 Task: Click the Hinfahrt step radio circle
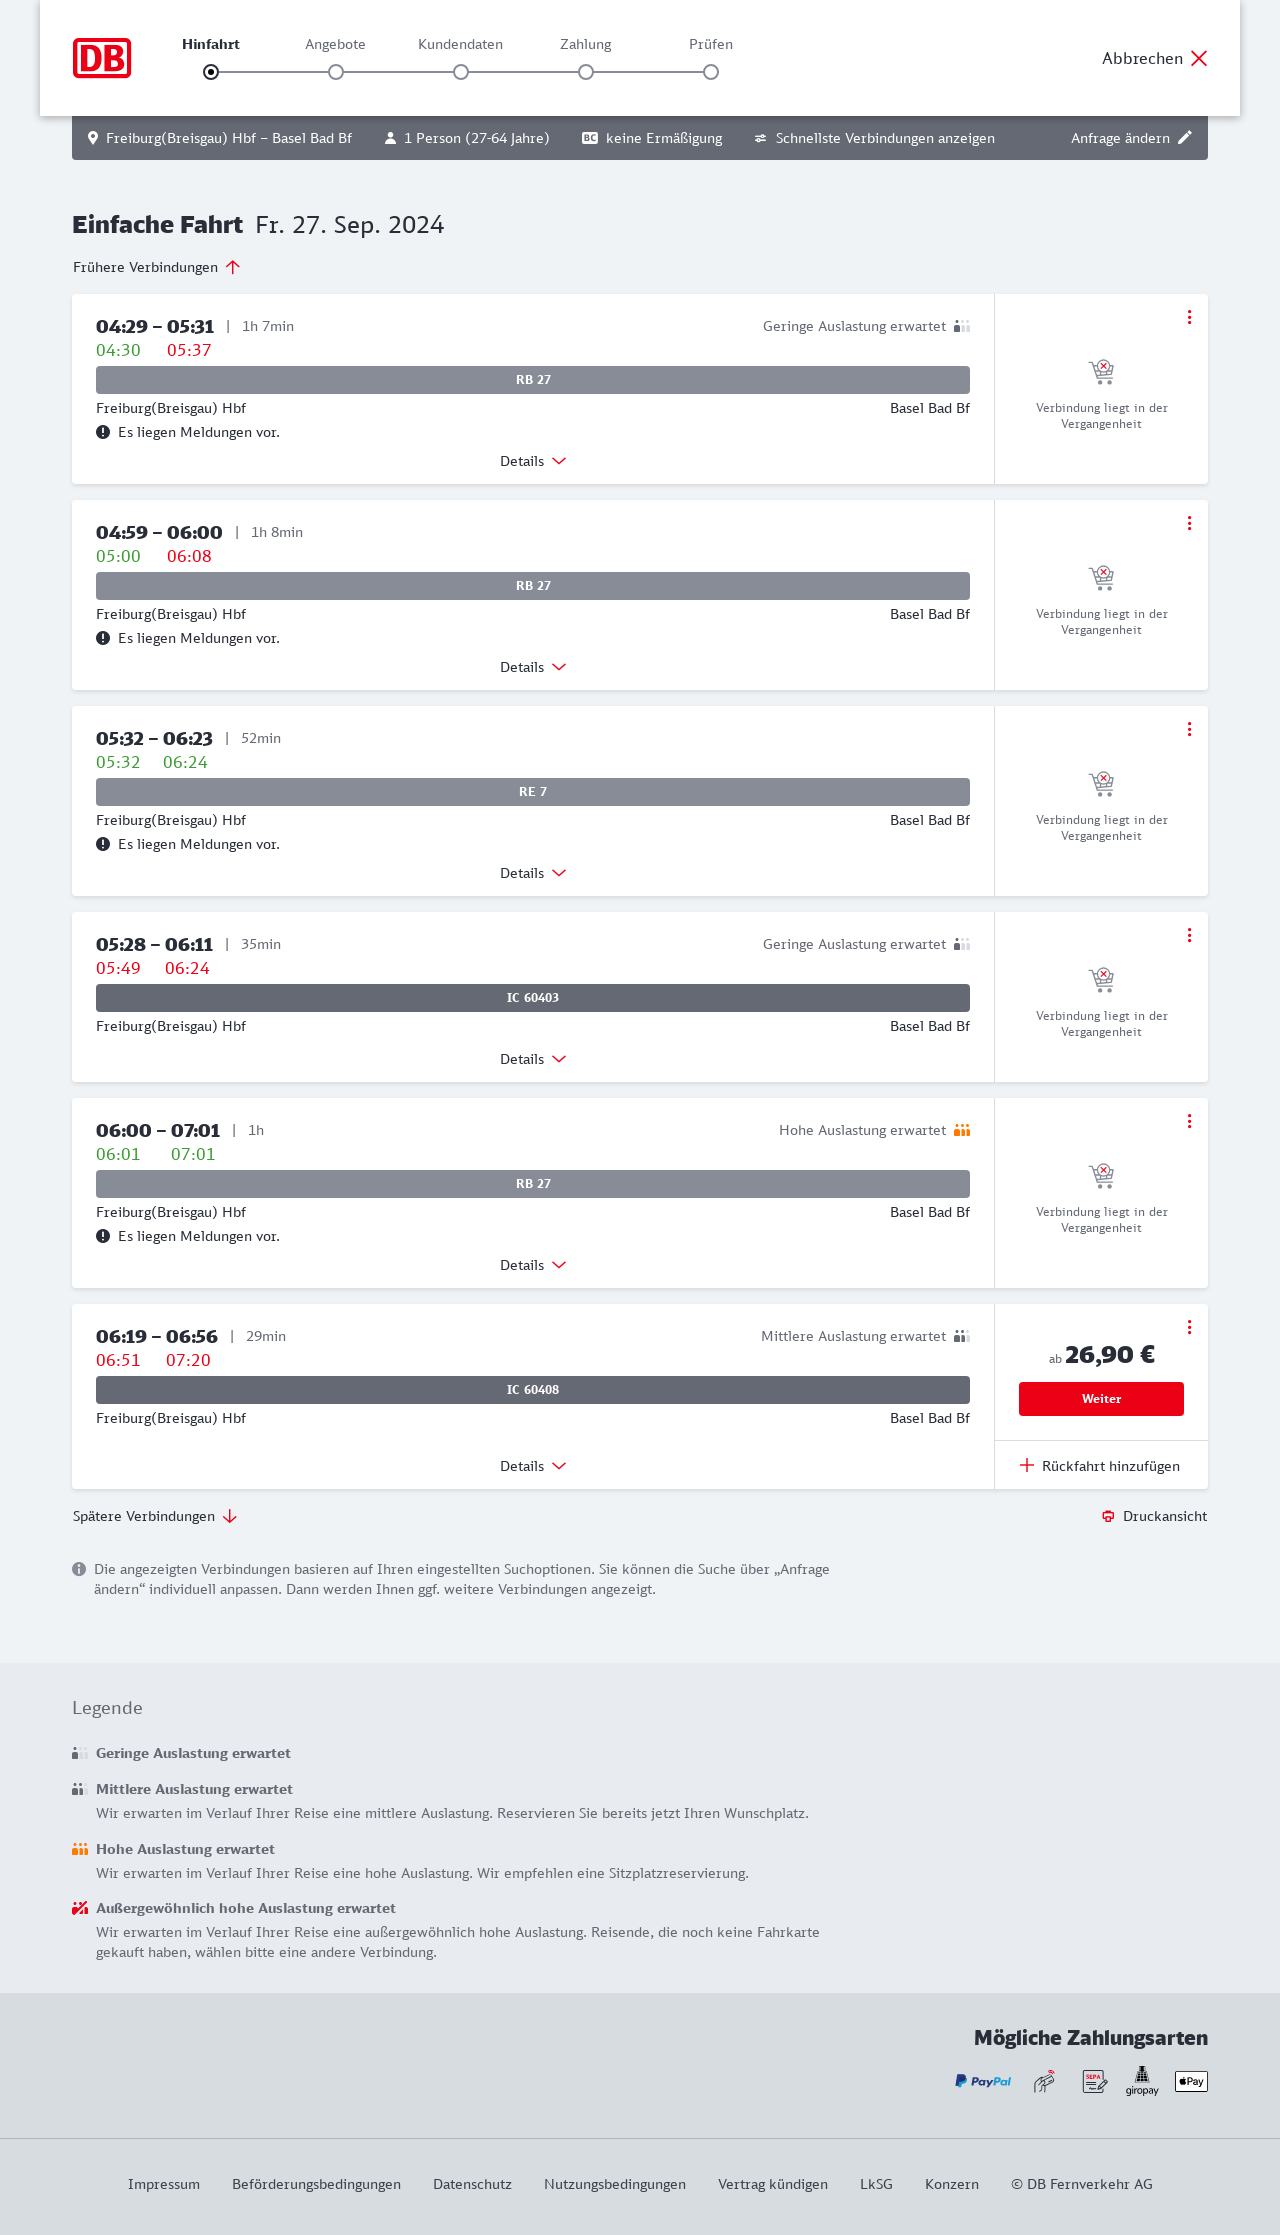click(211, 72)
